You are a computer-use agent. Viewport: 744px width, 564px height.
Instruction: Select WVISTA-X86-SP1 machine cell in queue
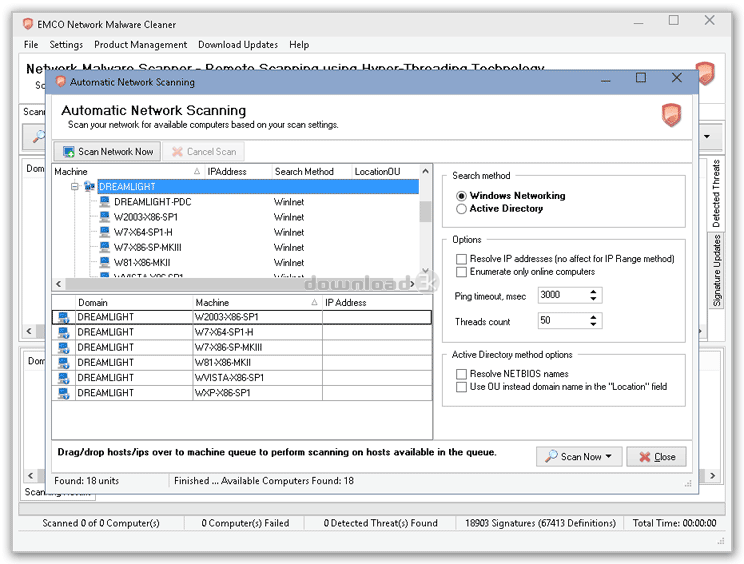click(258, 378)
